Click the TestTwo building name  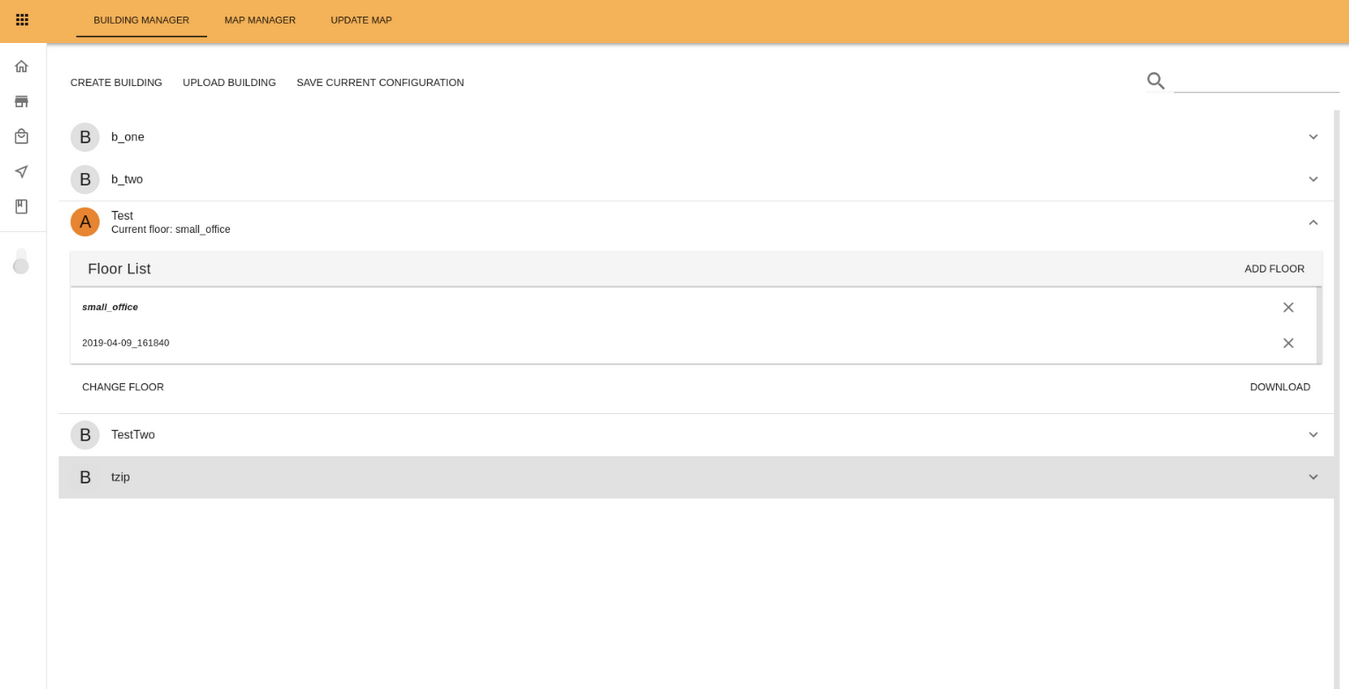133,435
